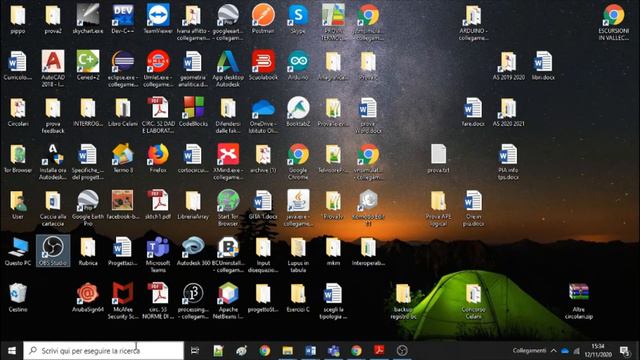Select the OBS Studio desktop icon
Viewport: 640px width, 360px height.
tap(53, 250)
